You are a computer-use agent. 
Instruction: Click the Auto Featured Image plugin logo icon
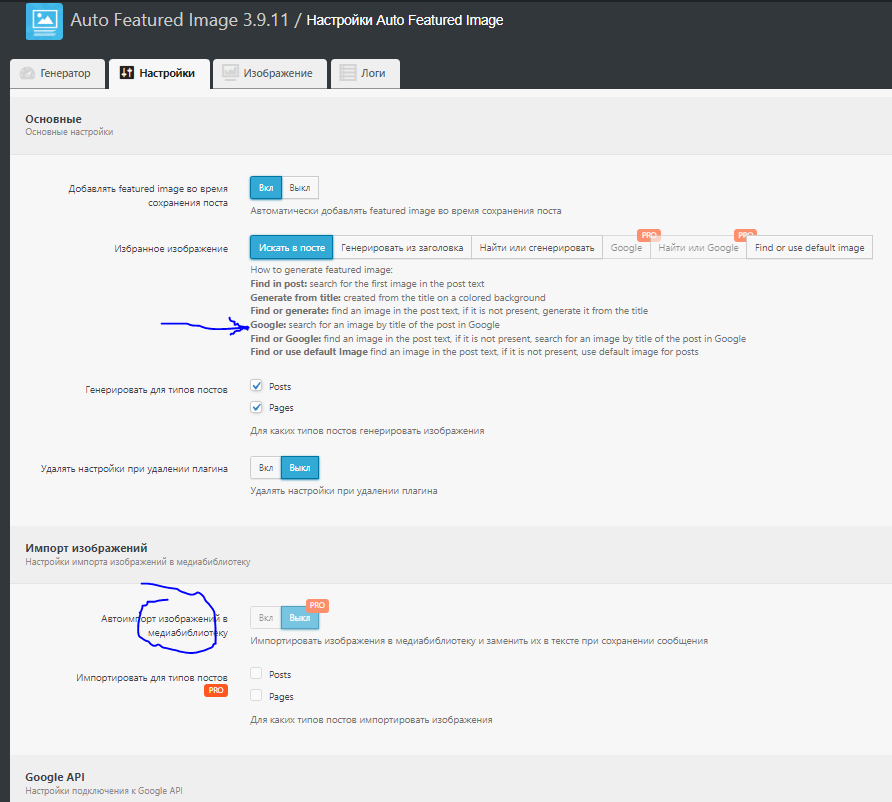[x=44, y=21]
